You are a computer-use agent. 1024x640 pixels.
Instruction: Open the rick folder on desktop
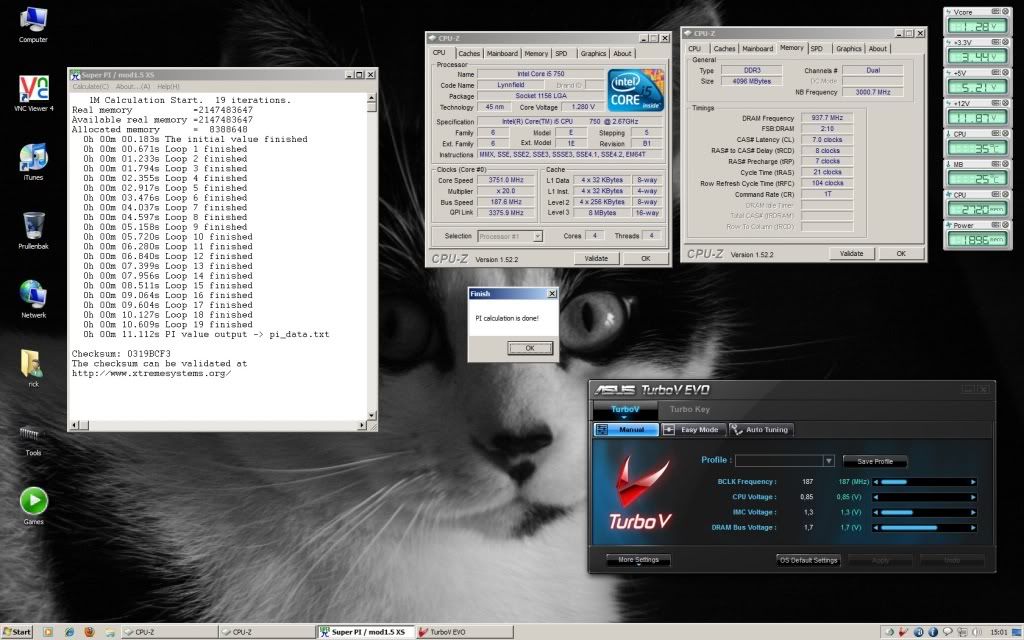[x=33, y=363]
